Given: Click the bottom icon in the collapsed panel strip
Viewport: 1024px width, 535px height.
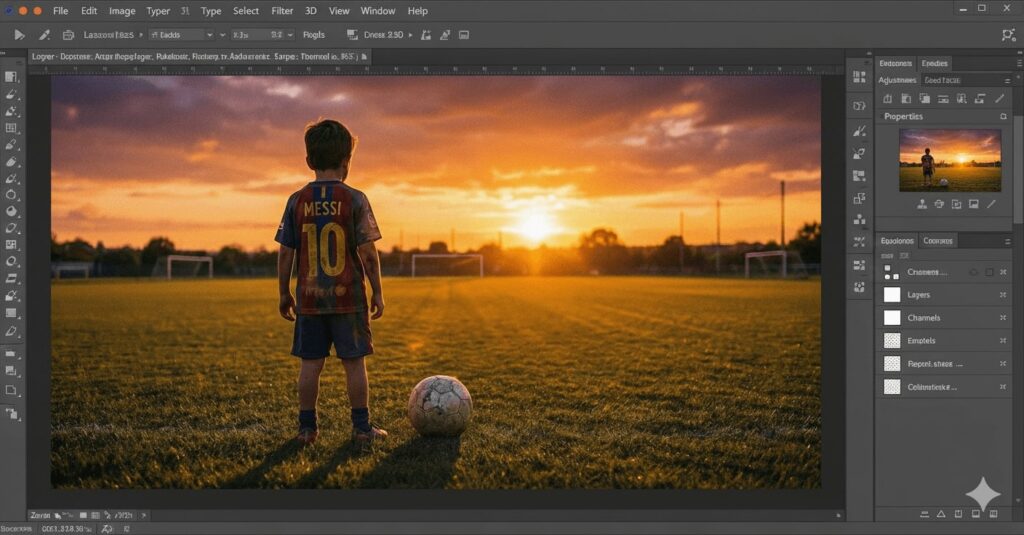Looking at the screenshot, I should pyautogui.click(x=859, y=287).
